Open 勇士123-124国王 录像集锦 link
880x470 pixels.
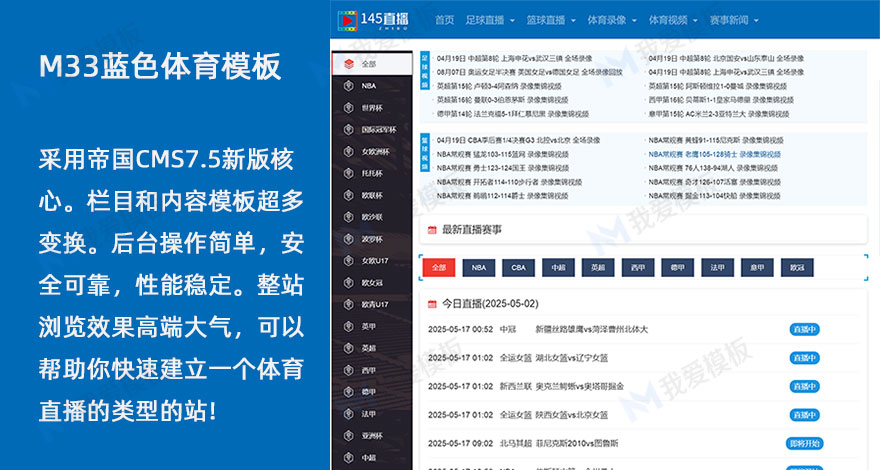point(503,168)
